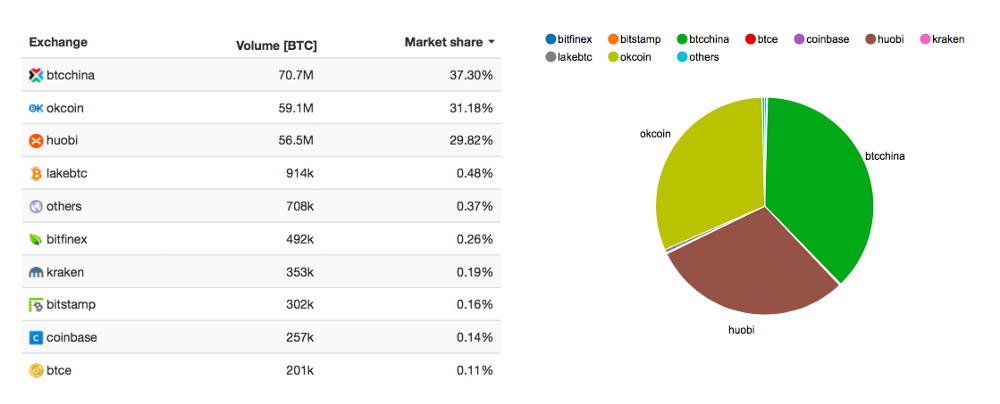
Task: Click the 0.37% market share cell
Action: point(474,207)
